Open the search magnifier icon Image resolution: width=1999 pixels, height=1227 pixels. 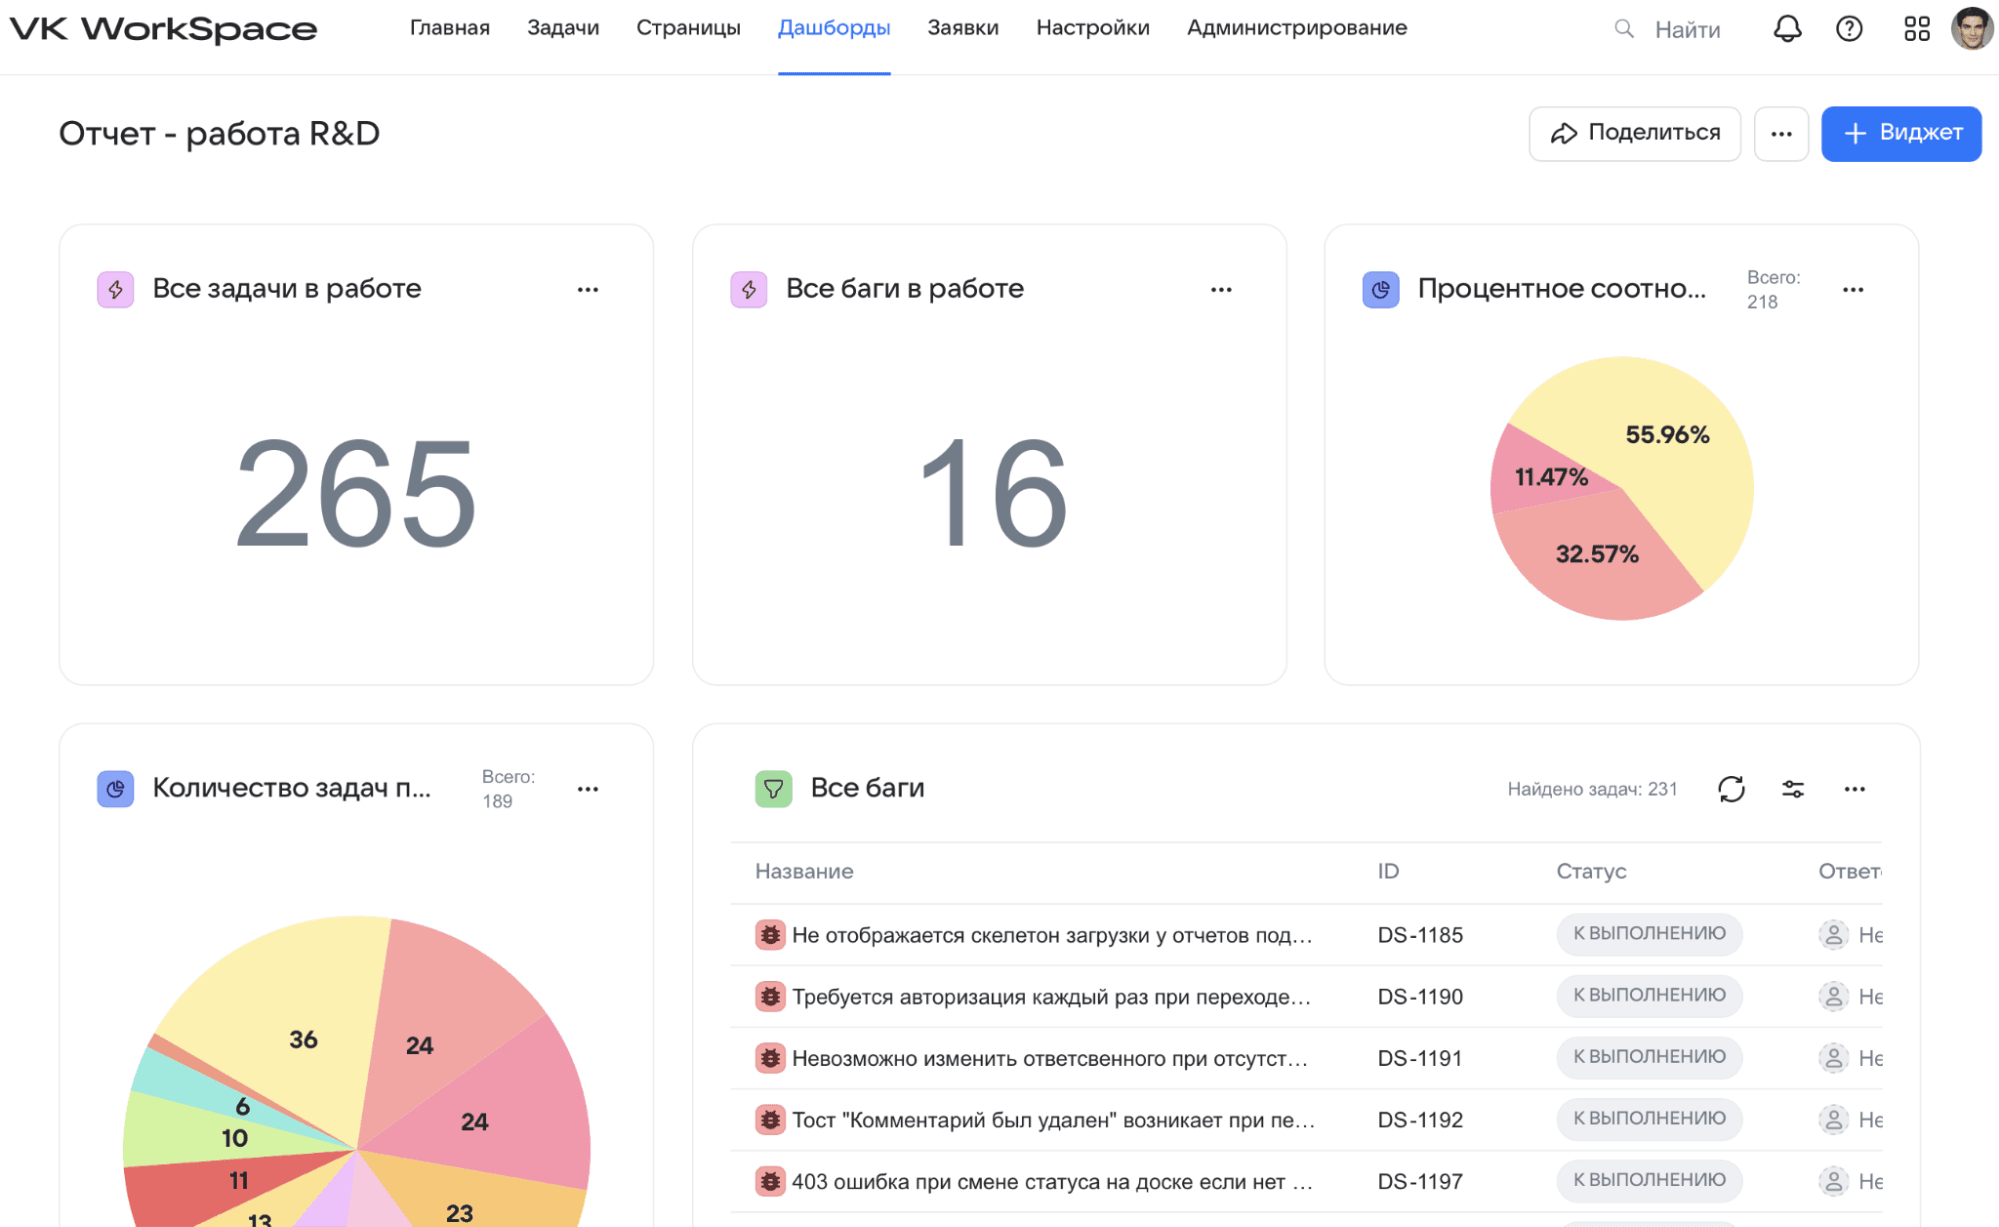pos(1624,29)
